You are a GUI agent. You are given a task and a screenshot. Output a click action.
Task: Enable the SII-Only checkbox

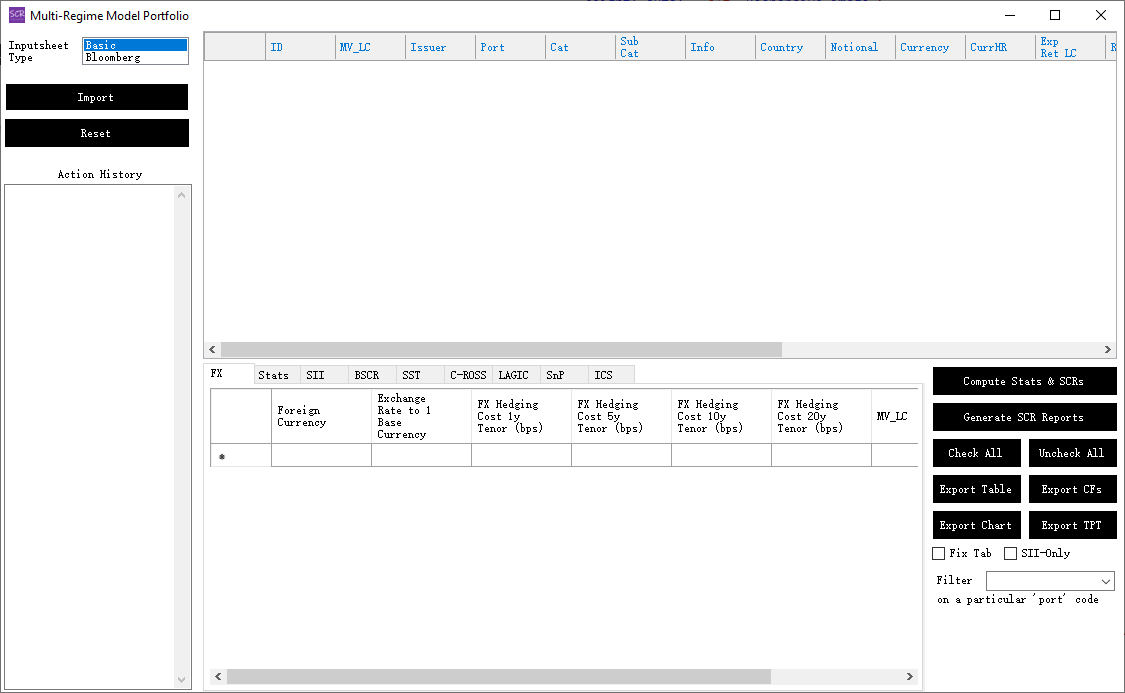[x=1010, y=553]
